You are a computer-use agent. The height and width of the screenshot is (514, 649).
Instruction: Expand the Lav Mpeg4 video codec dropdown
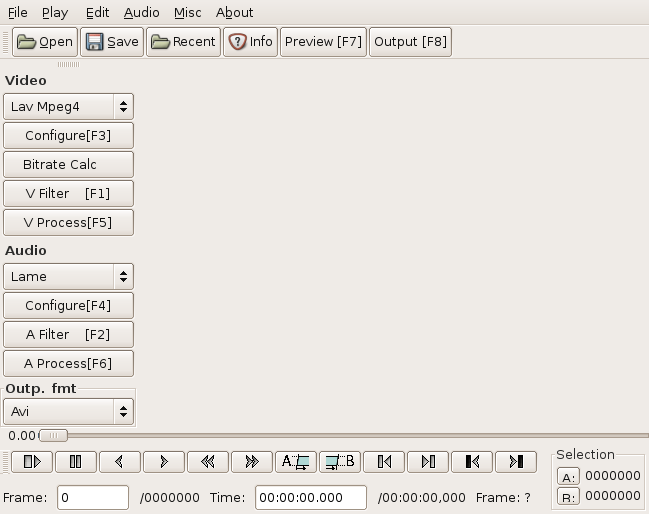pyautogui.click(x=68, y=107)
